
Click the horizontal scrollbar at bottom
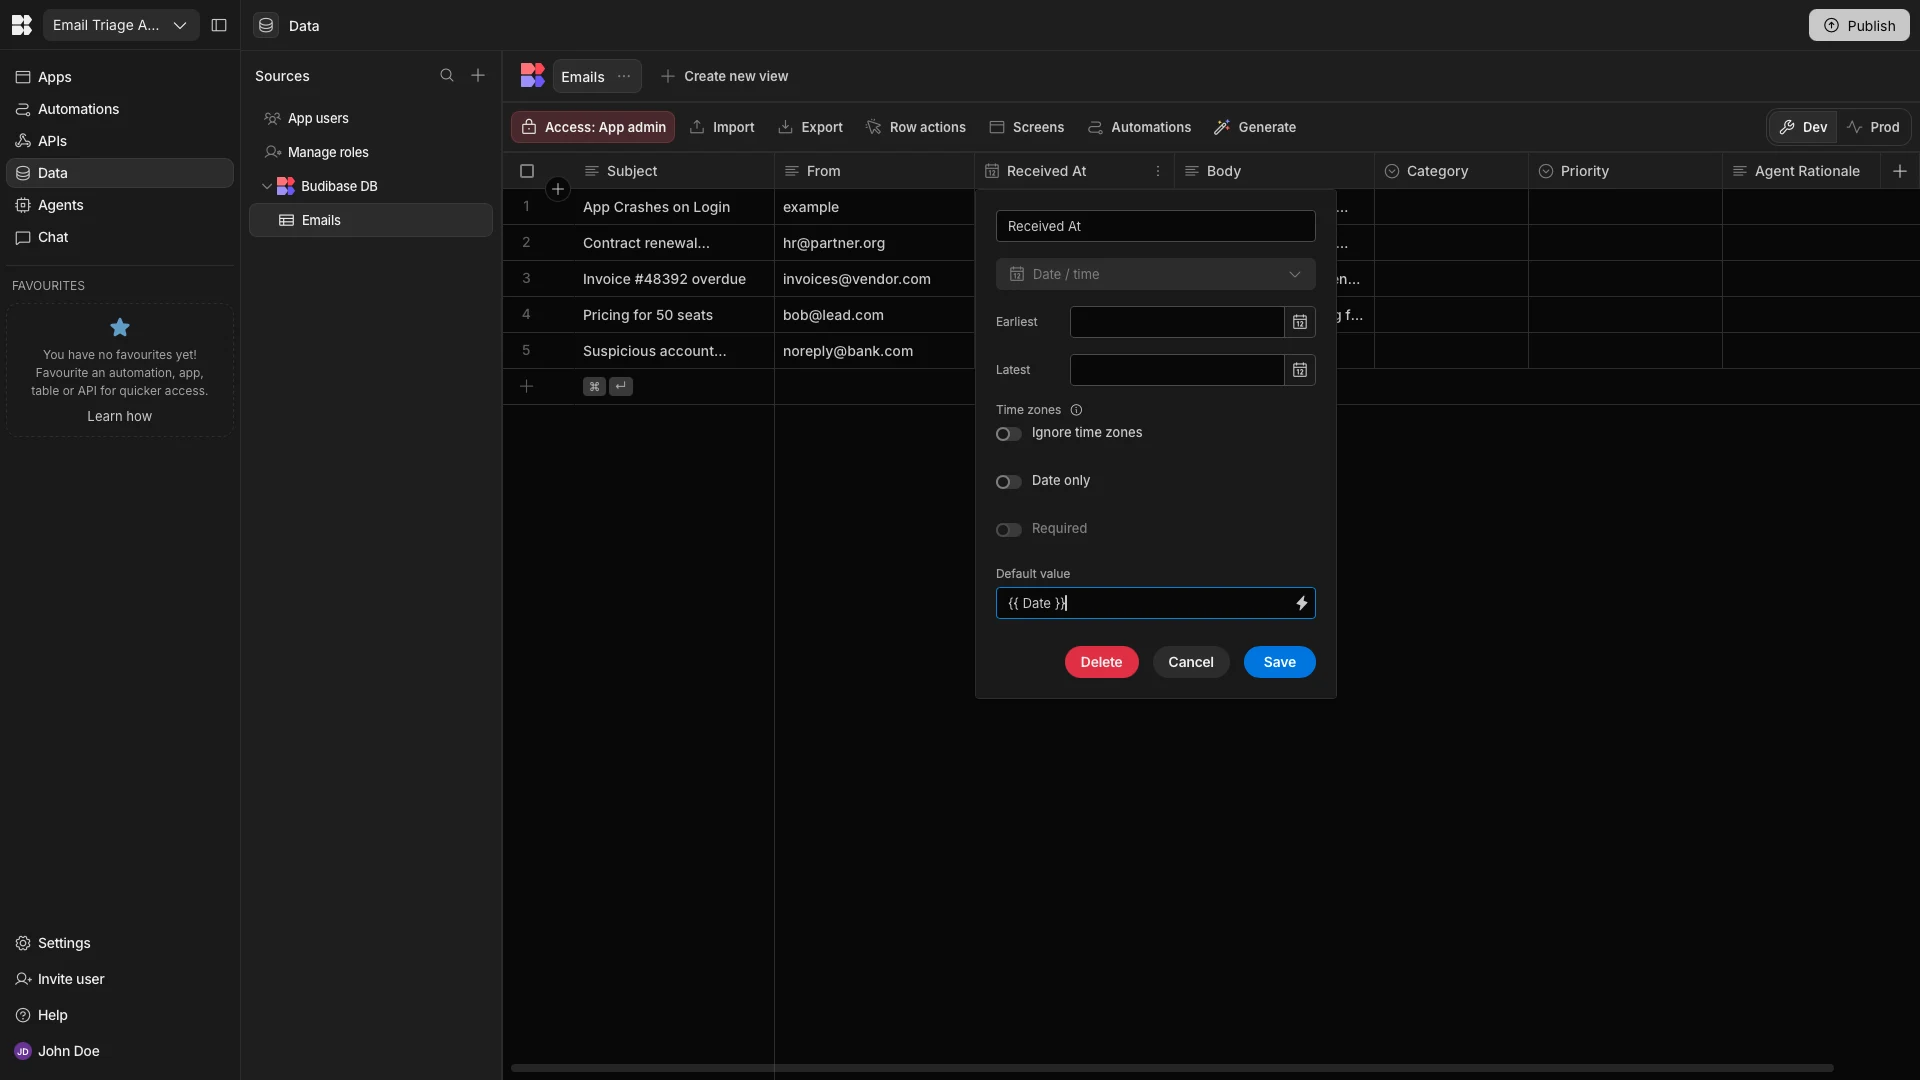[1171, 1068]
